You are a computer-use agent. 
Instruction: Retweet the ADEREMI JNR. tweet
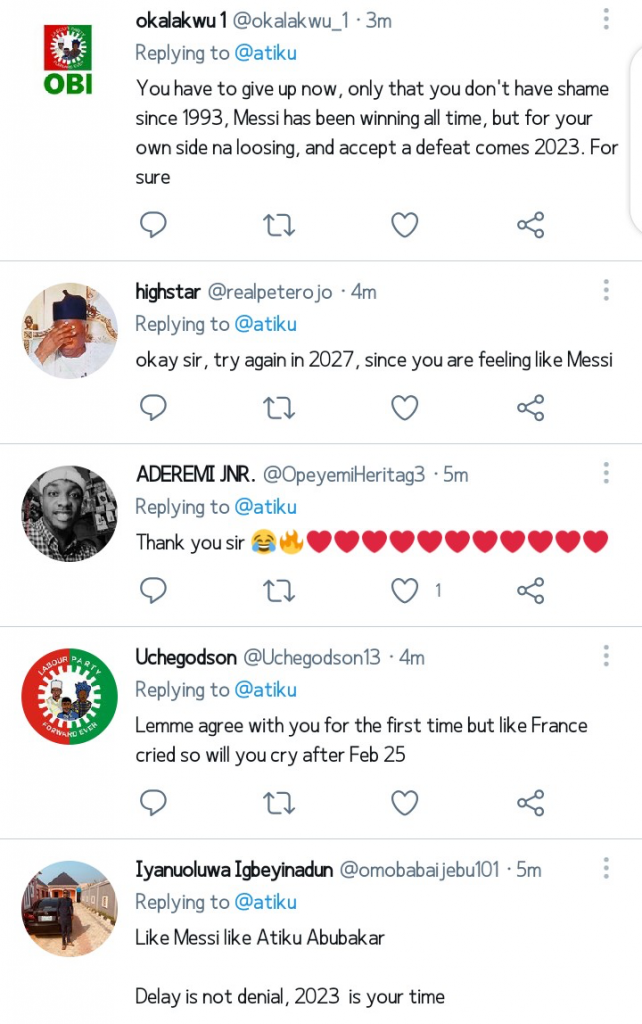(x=278, y=590)
